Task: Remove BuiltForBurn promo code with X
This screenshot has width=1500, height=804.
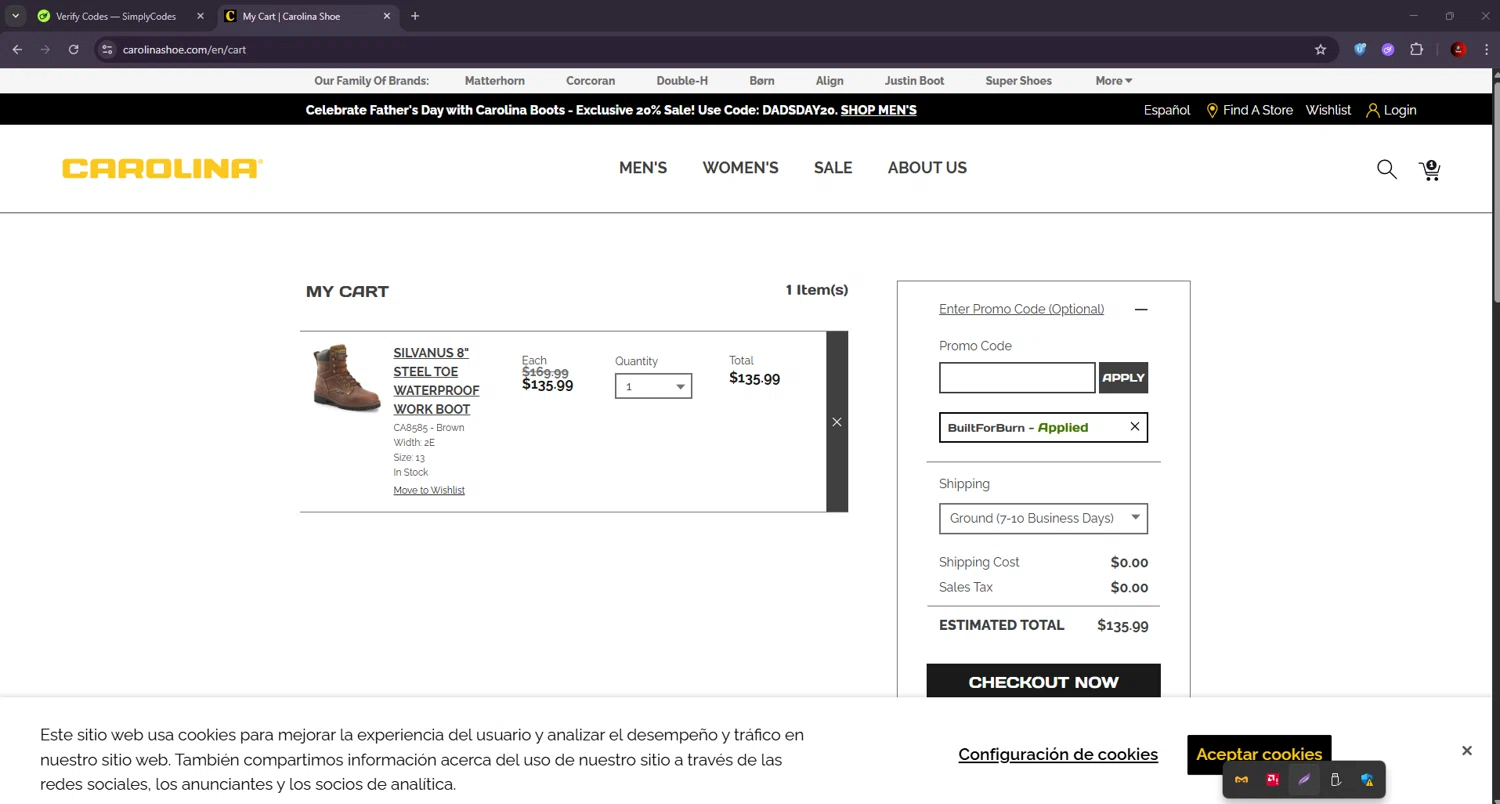Action: (1134, 427)
